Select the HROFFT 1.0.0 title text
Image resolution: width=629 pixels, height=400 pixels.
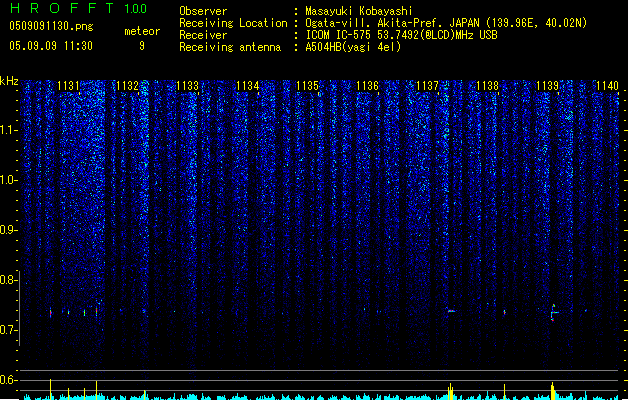pos(79,8)
